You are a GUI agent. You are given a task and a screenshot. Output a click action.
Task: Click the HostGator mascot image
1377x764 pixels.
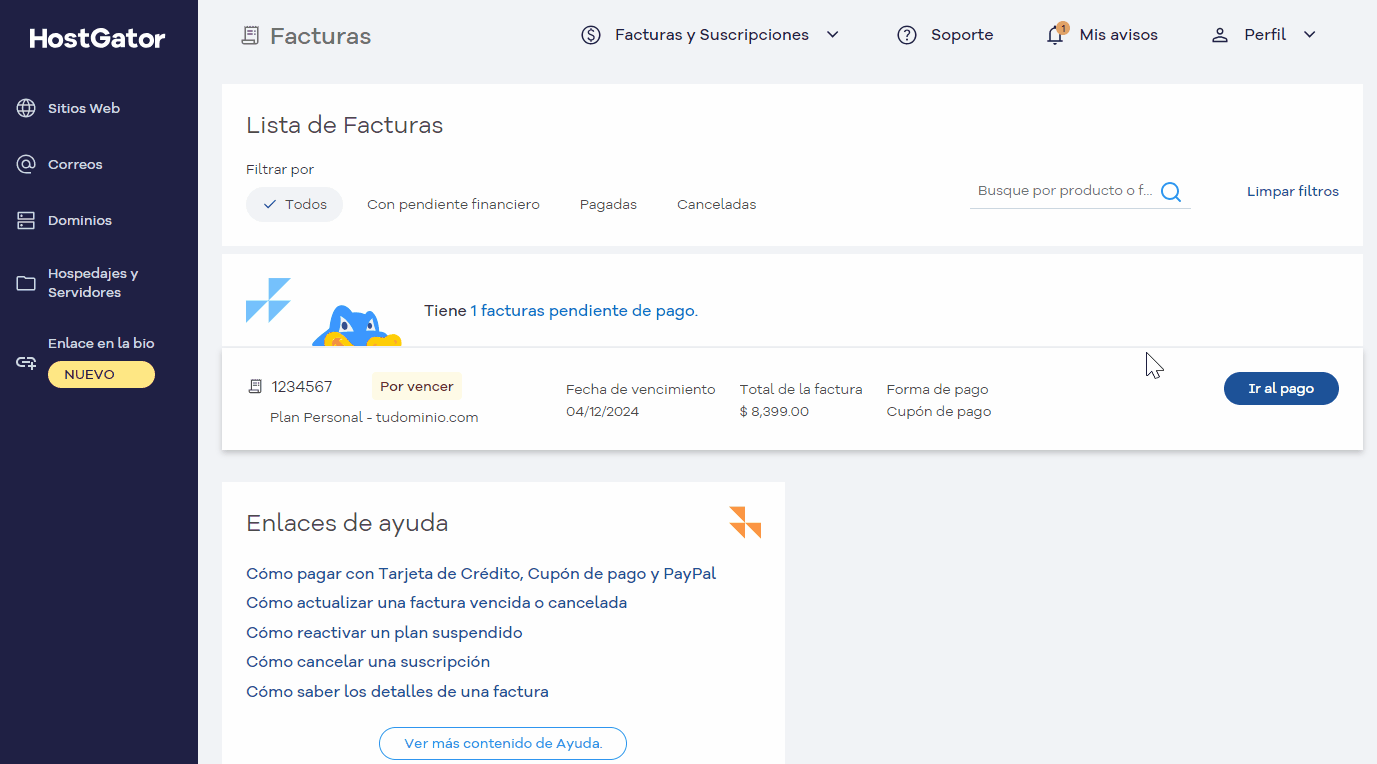(x=356, y=326)
